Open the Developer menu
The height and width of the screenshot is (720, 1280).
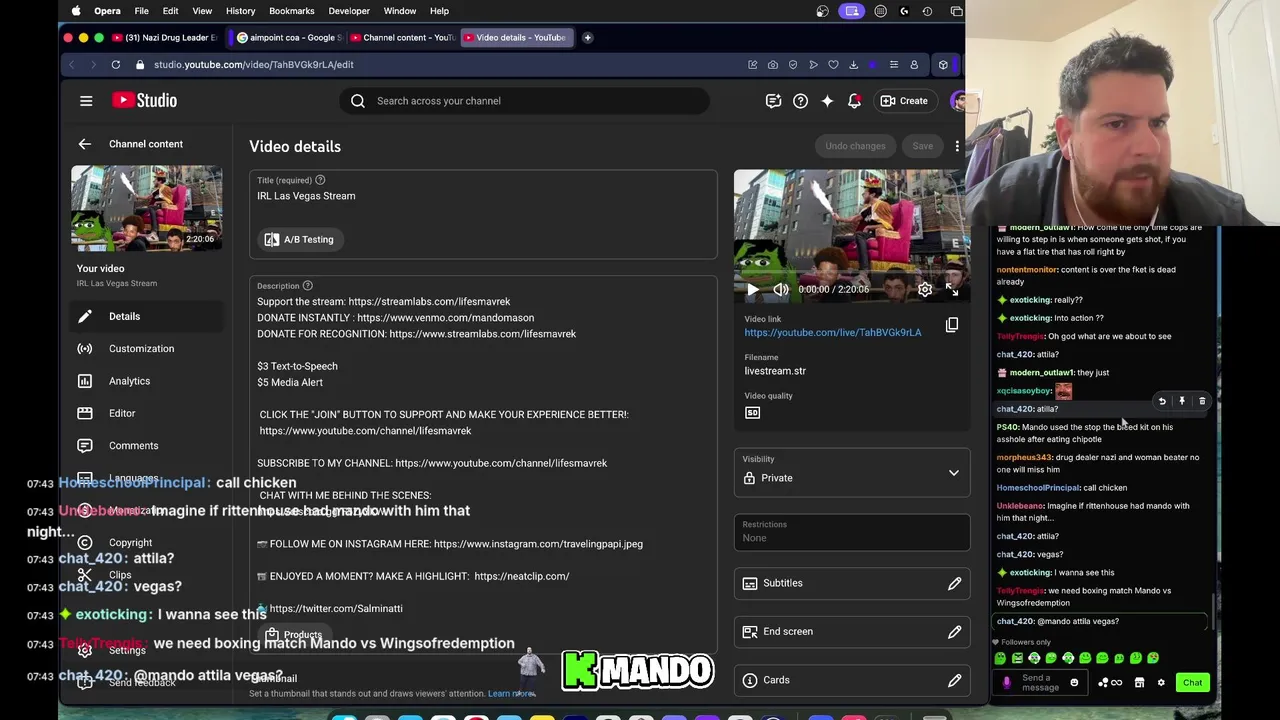pyautogui.click(x=349, y=11)
